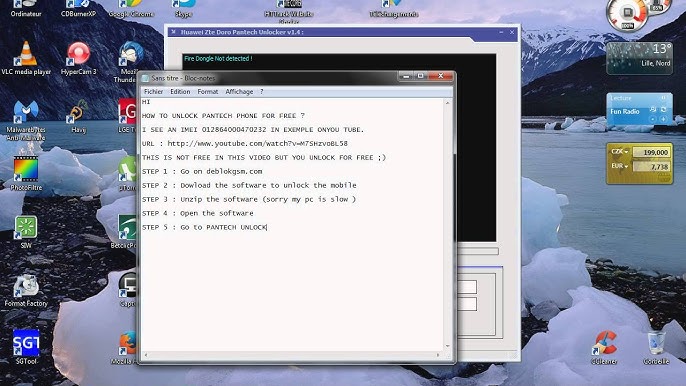Open the SGTool desktop icon
This screenshot has width=686, height=386.
(x=26, y=347)
